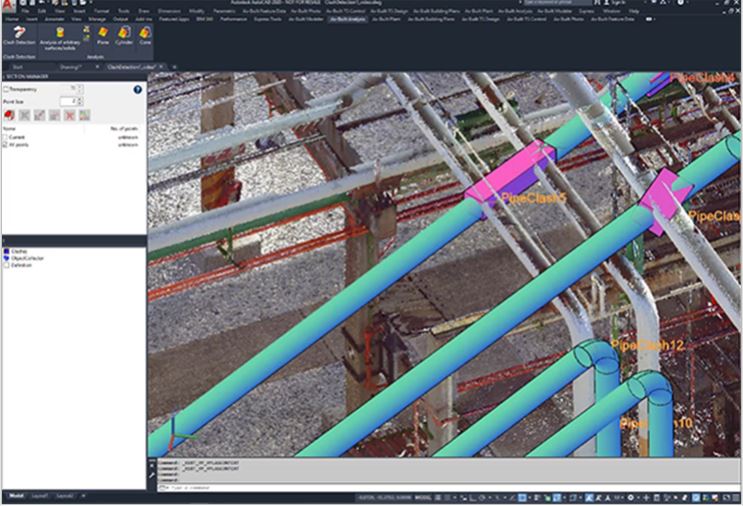This screenshot has width=743, height=506.
Task: Click the red X delete icon in Section Manager
Action: (70, 115)
